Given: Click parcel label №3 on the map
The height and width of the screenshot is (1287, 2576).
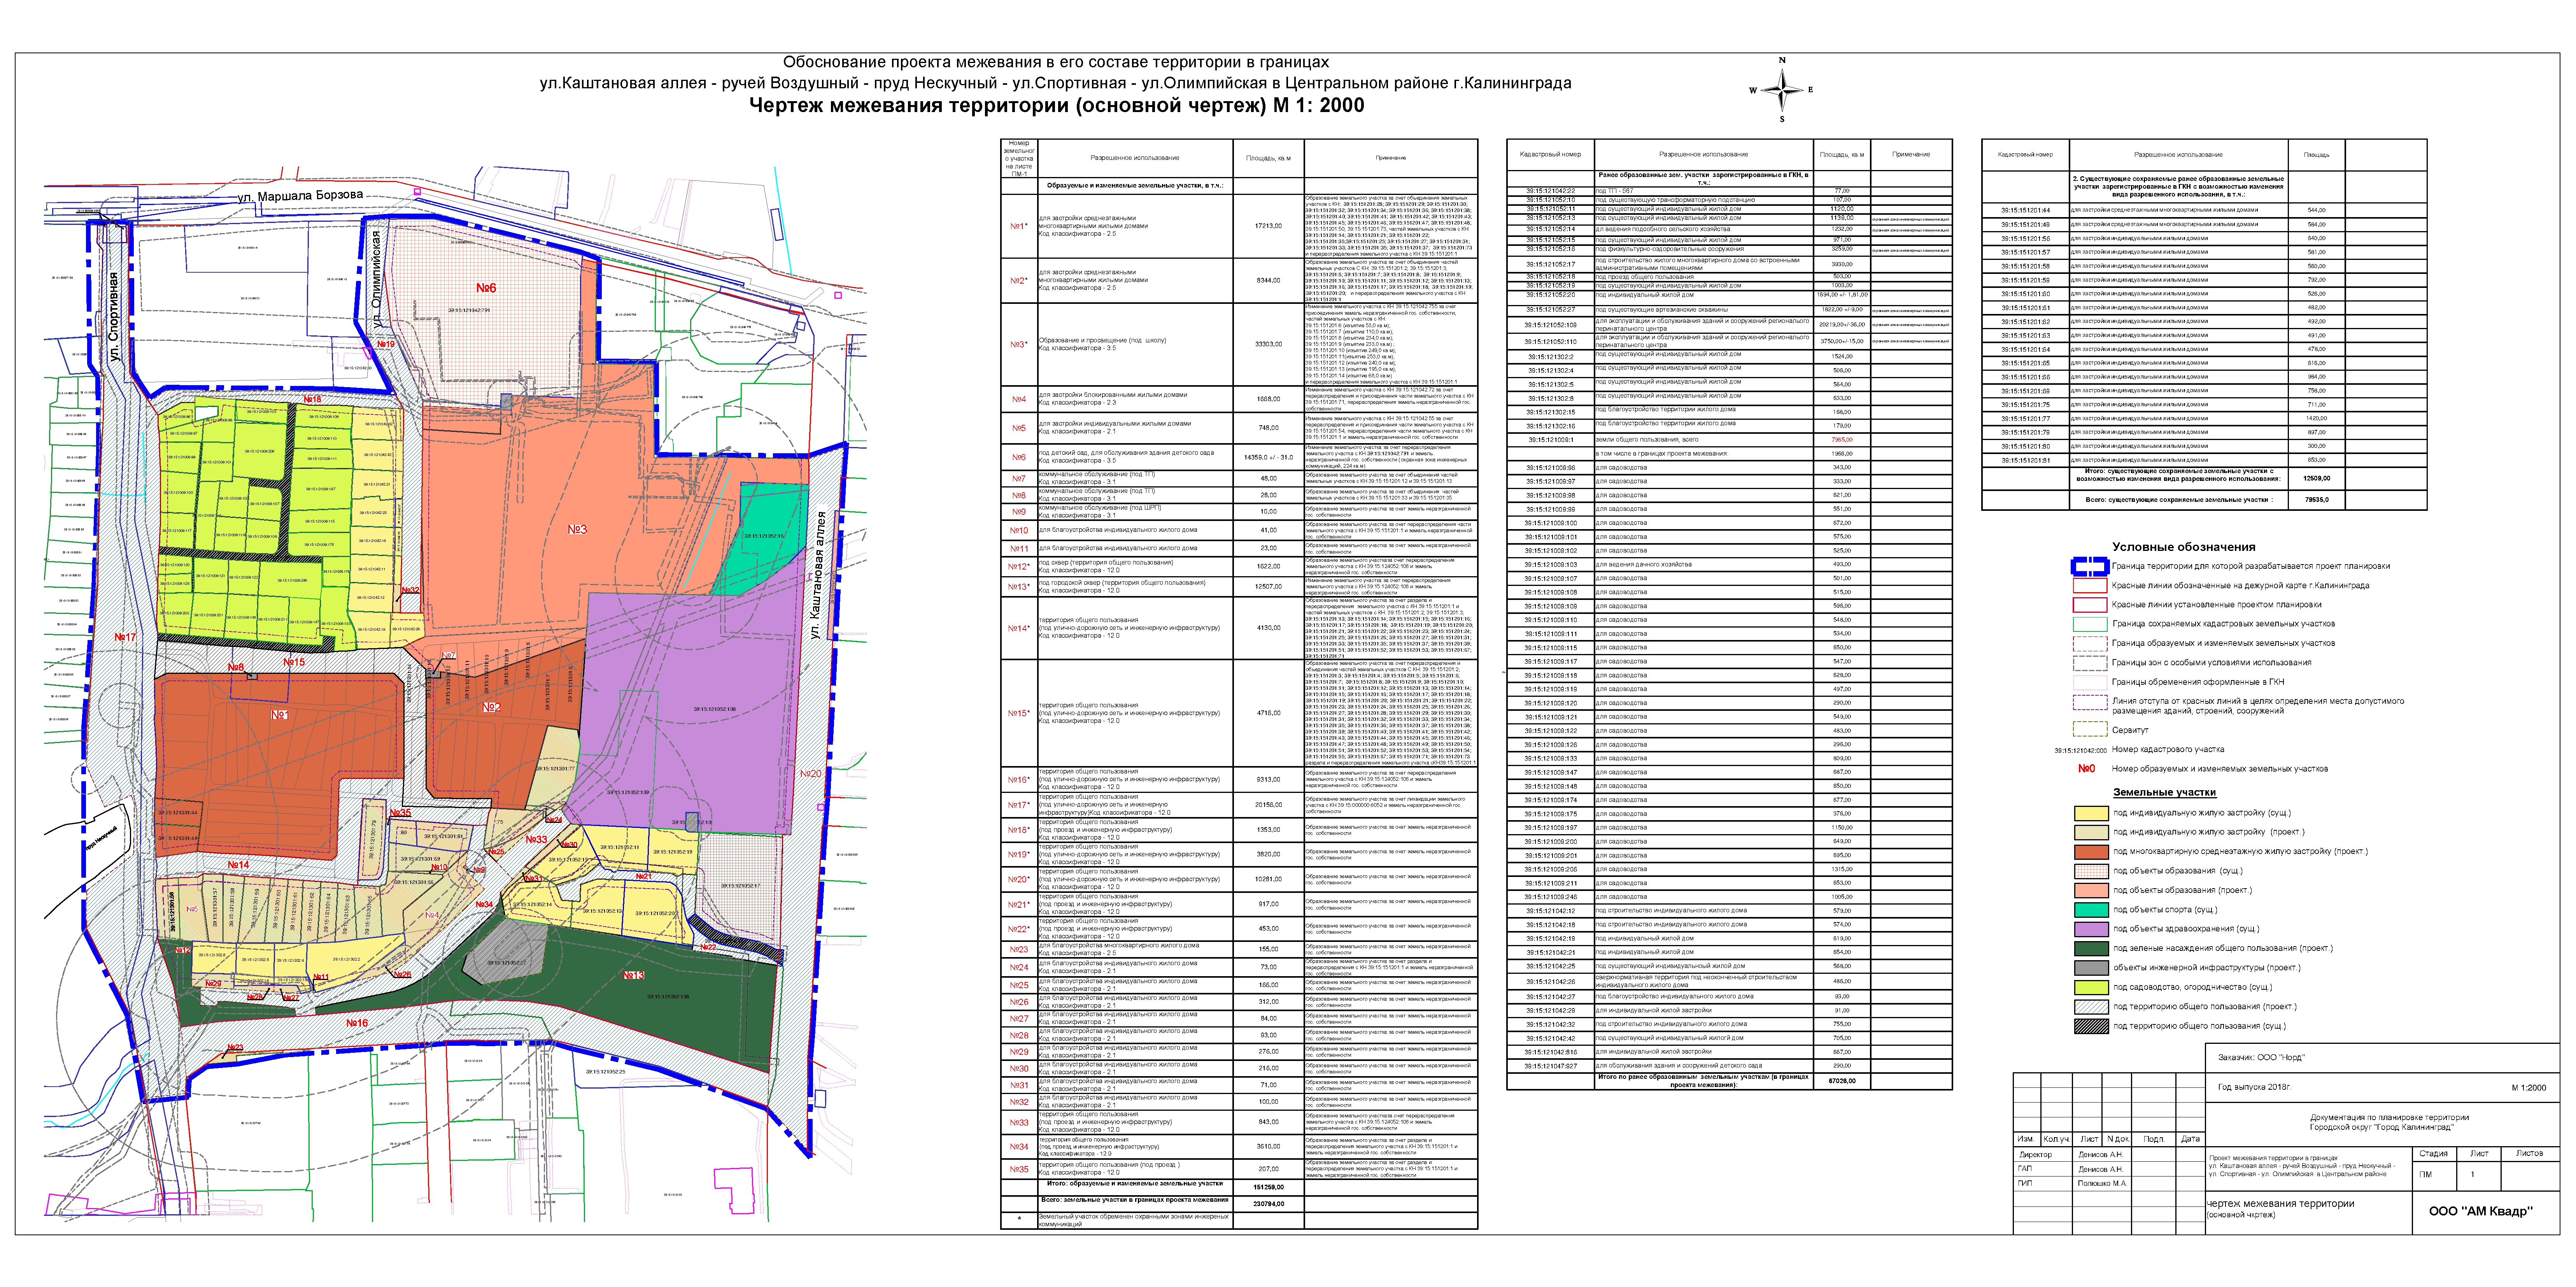Looking at the screenshot, I should click(x=578, y=530).
